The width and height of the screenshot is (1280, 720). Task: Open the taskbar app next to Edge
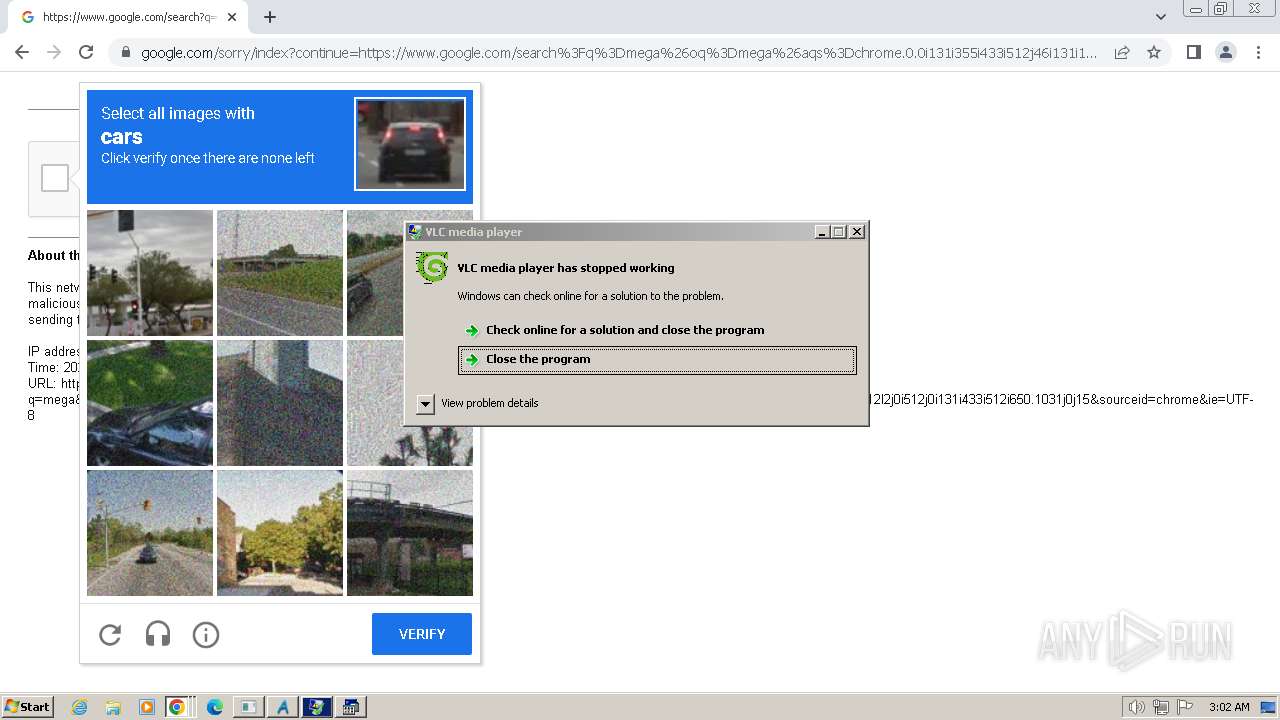click(248, 707)
